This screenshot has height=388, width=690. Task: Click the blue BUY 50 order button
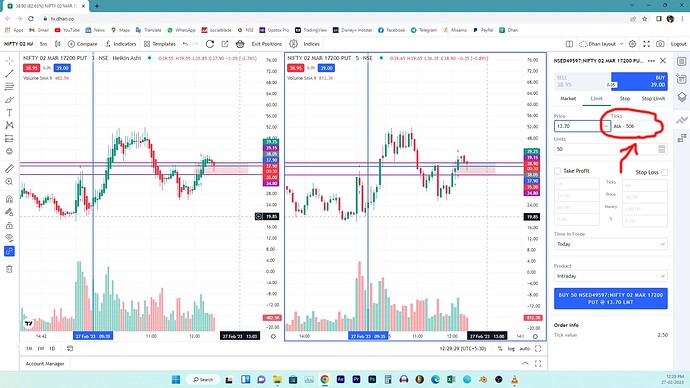point(611,299)
